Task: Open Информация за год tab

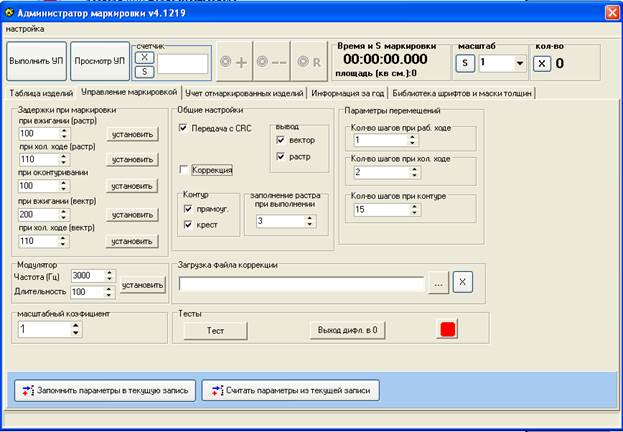Action: (x=348, y=93)
